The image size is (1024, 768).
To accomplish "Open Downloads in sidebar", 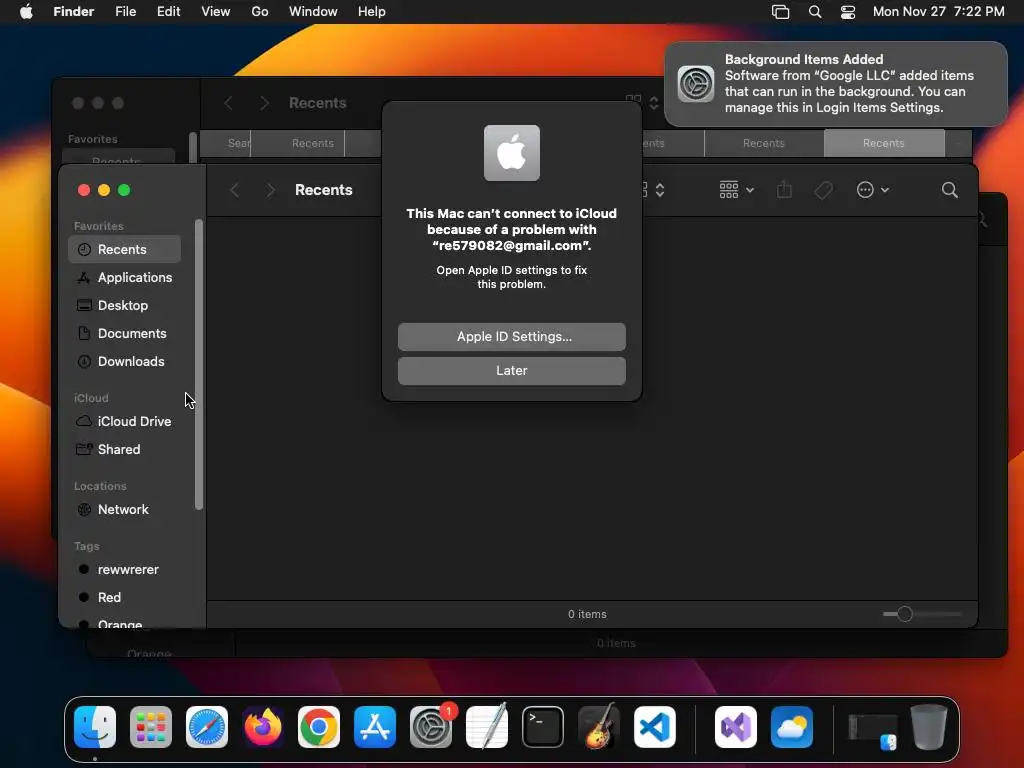I will 124,362.
